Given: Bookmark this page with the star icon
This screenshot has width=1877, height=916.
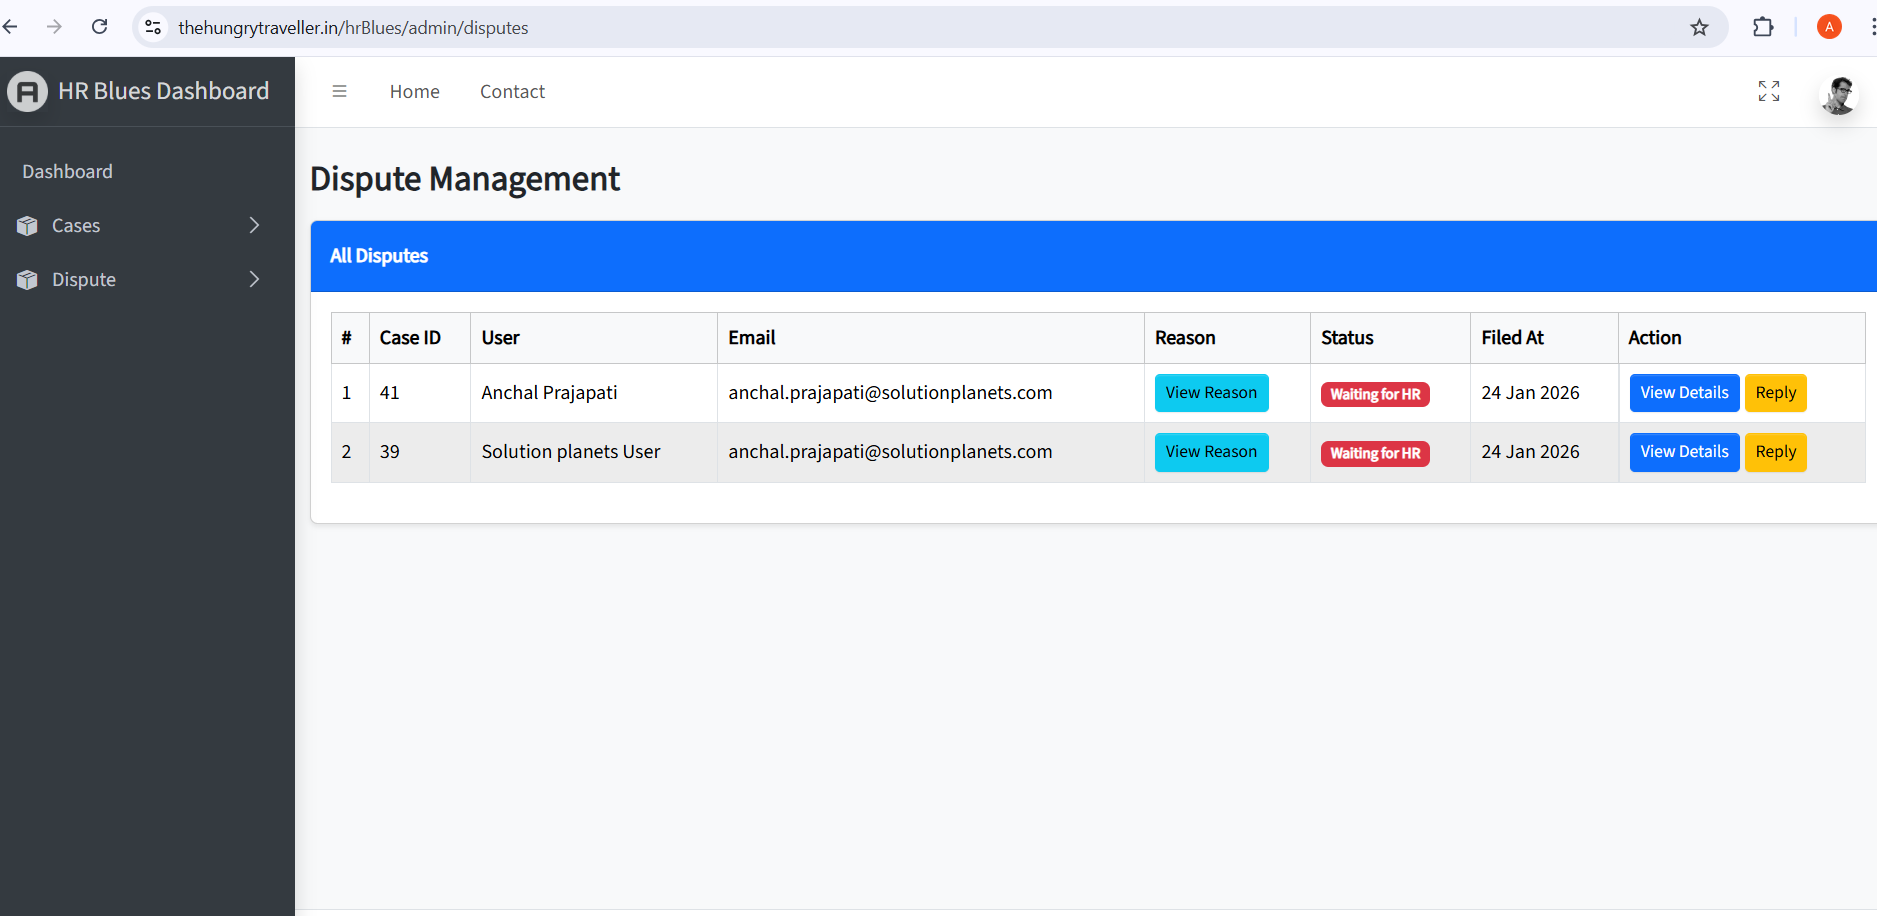Looking at the screenshot, I should pyautogui.click(x=1699, y=27).
